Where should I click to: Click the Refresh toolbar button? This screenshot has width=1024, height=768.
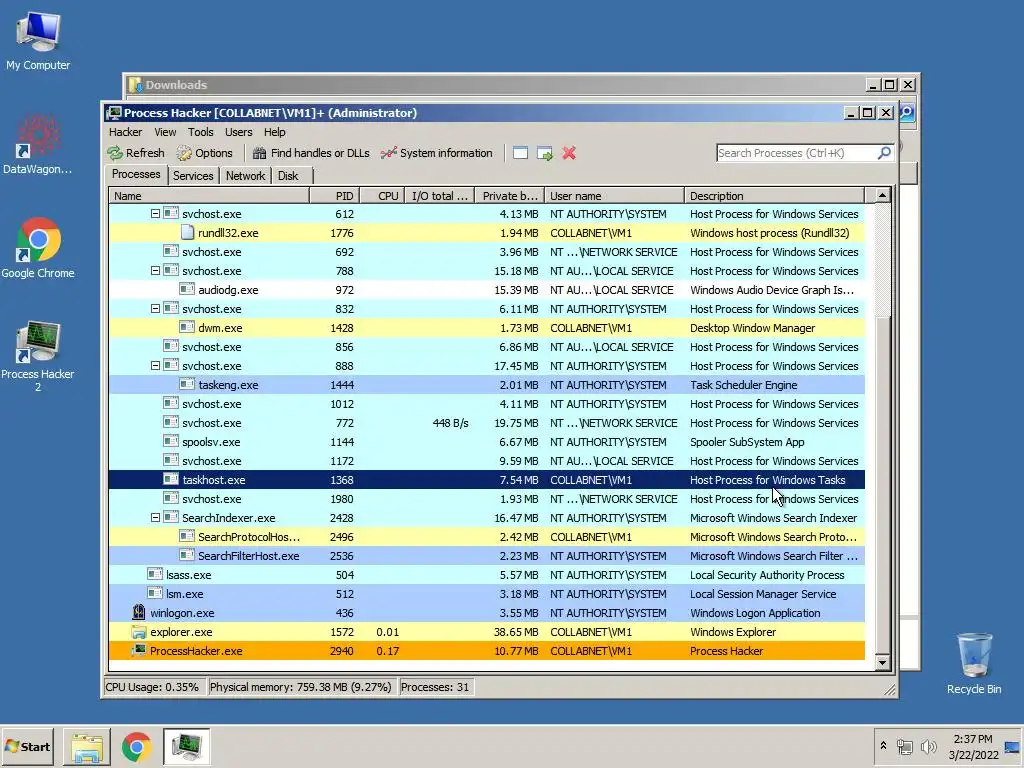tap(136, 153)
